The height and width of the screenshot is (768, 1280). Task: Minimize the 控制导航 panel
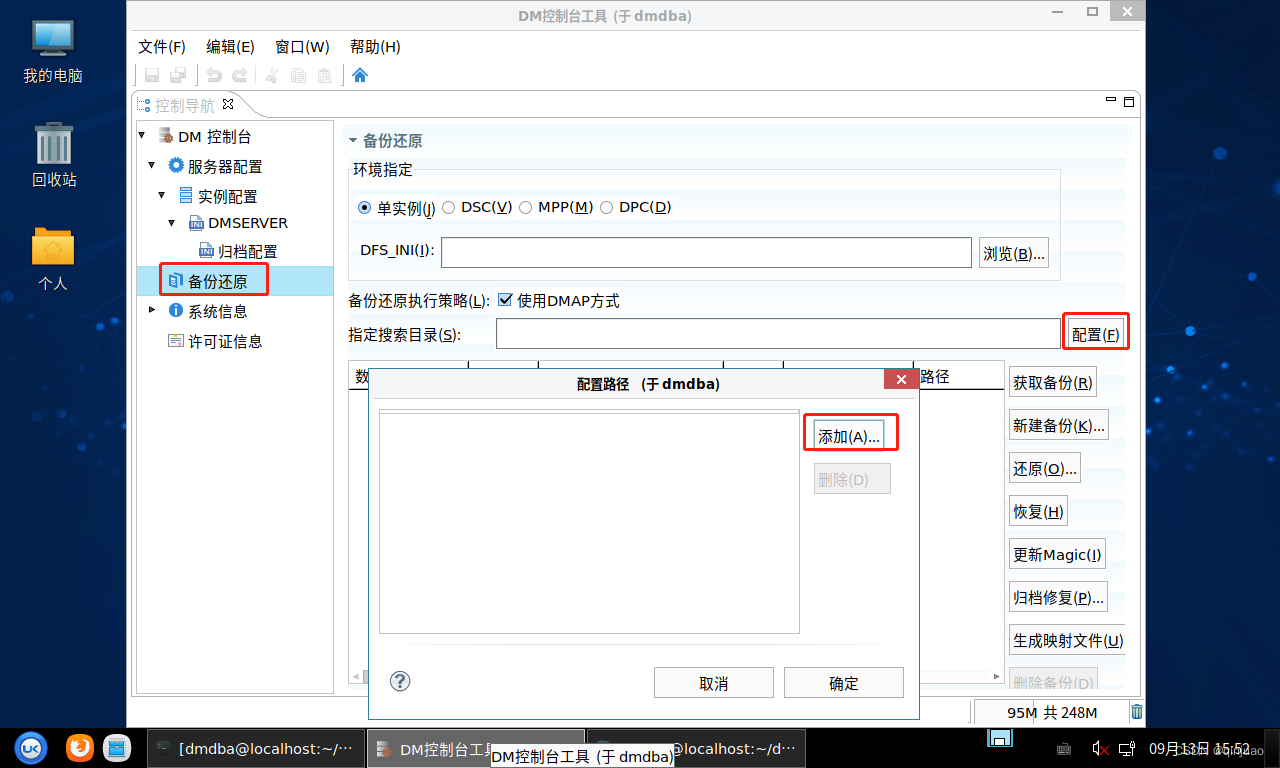pos(1111,100)
